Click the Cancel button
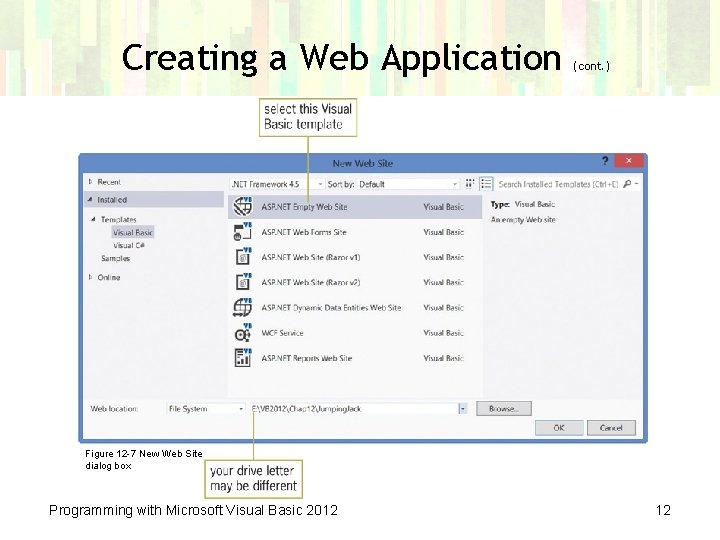The width and height of the screenshot is (720, 540). pos(611,428)
